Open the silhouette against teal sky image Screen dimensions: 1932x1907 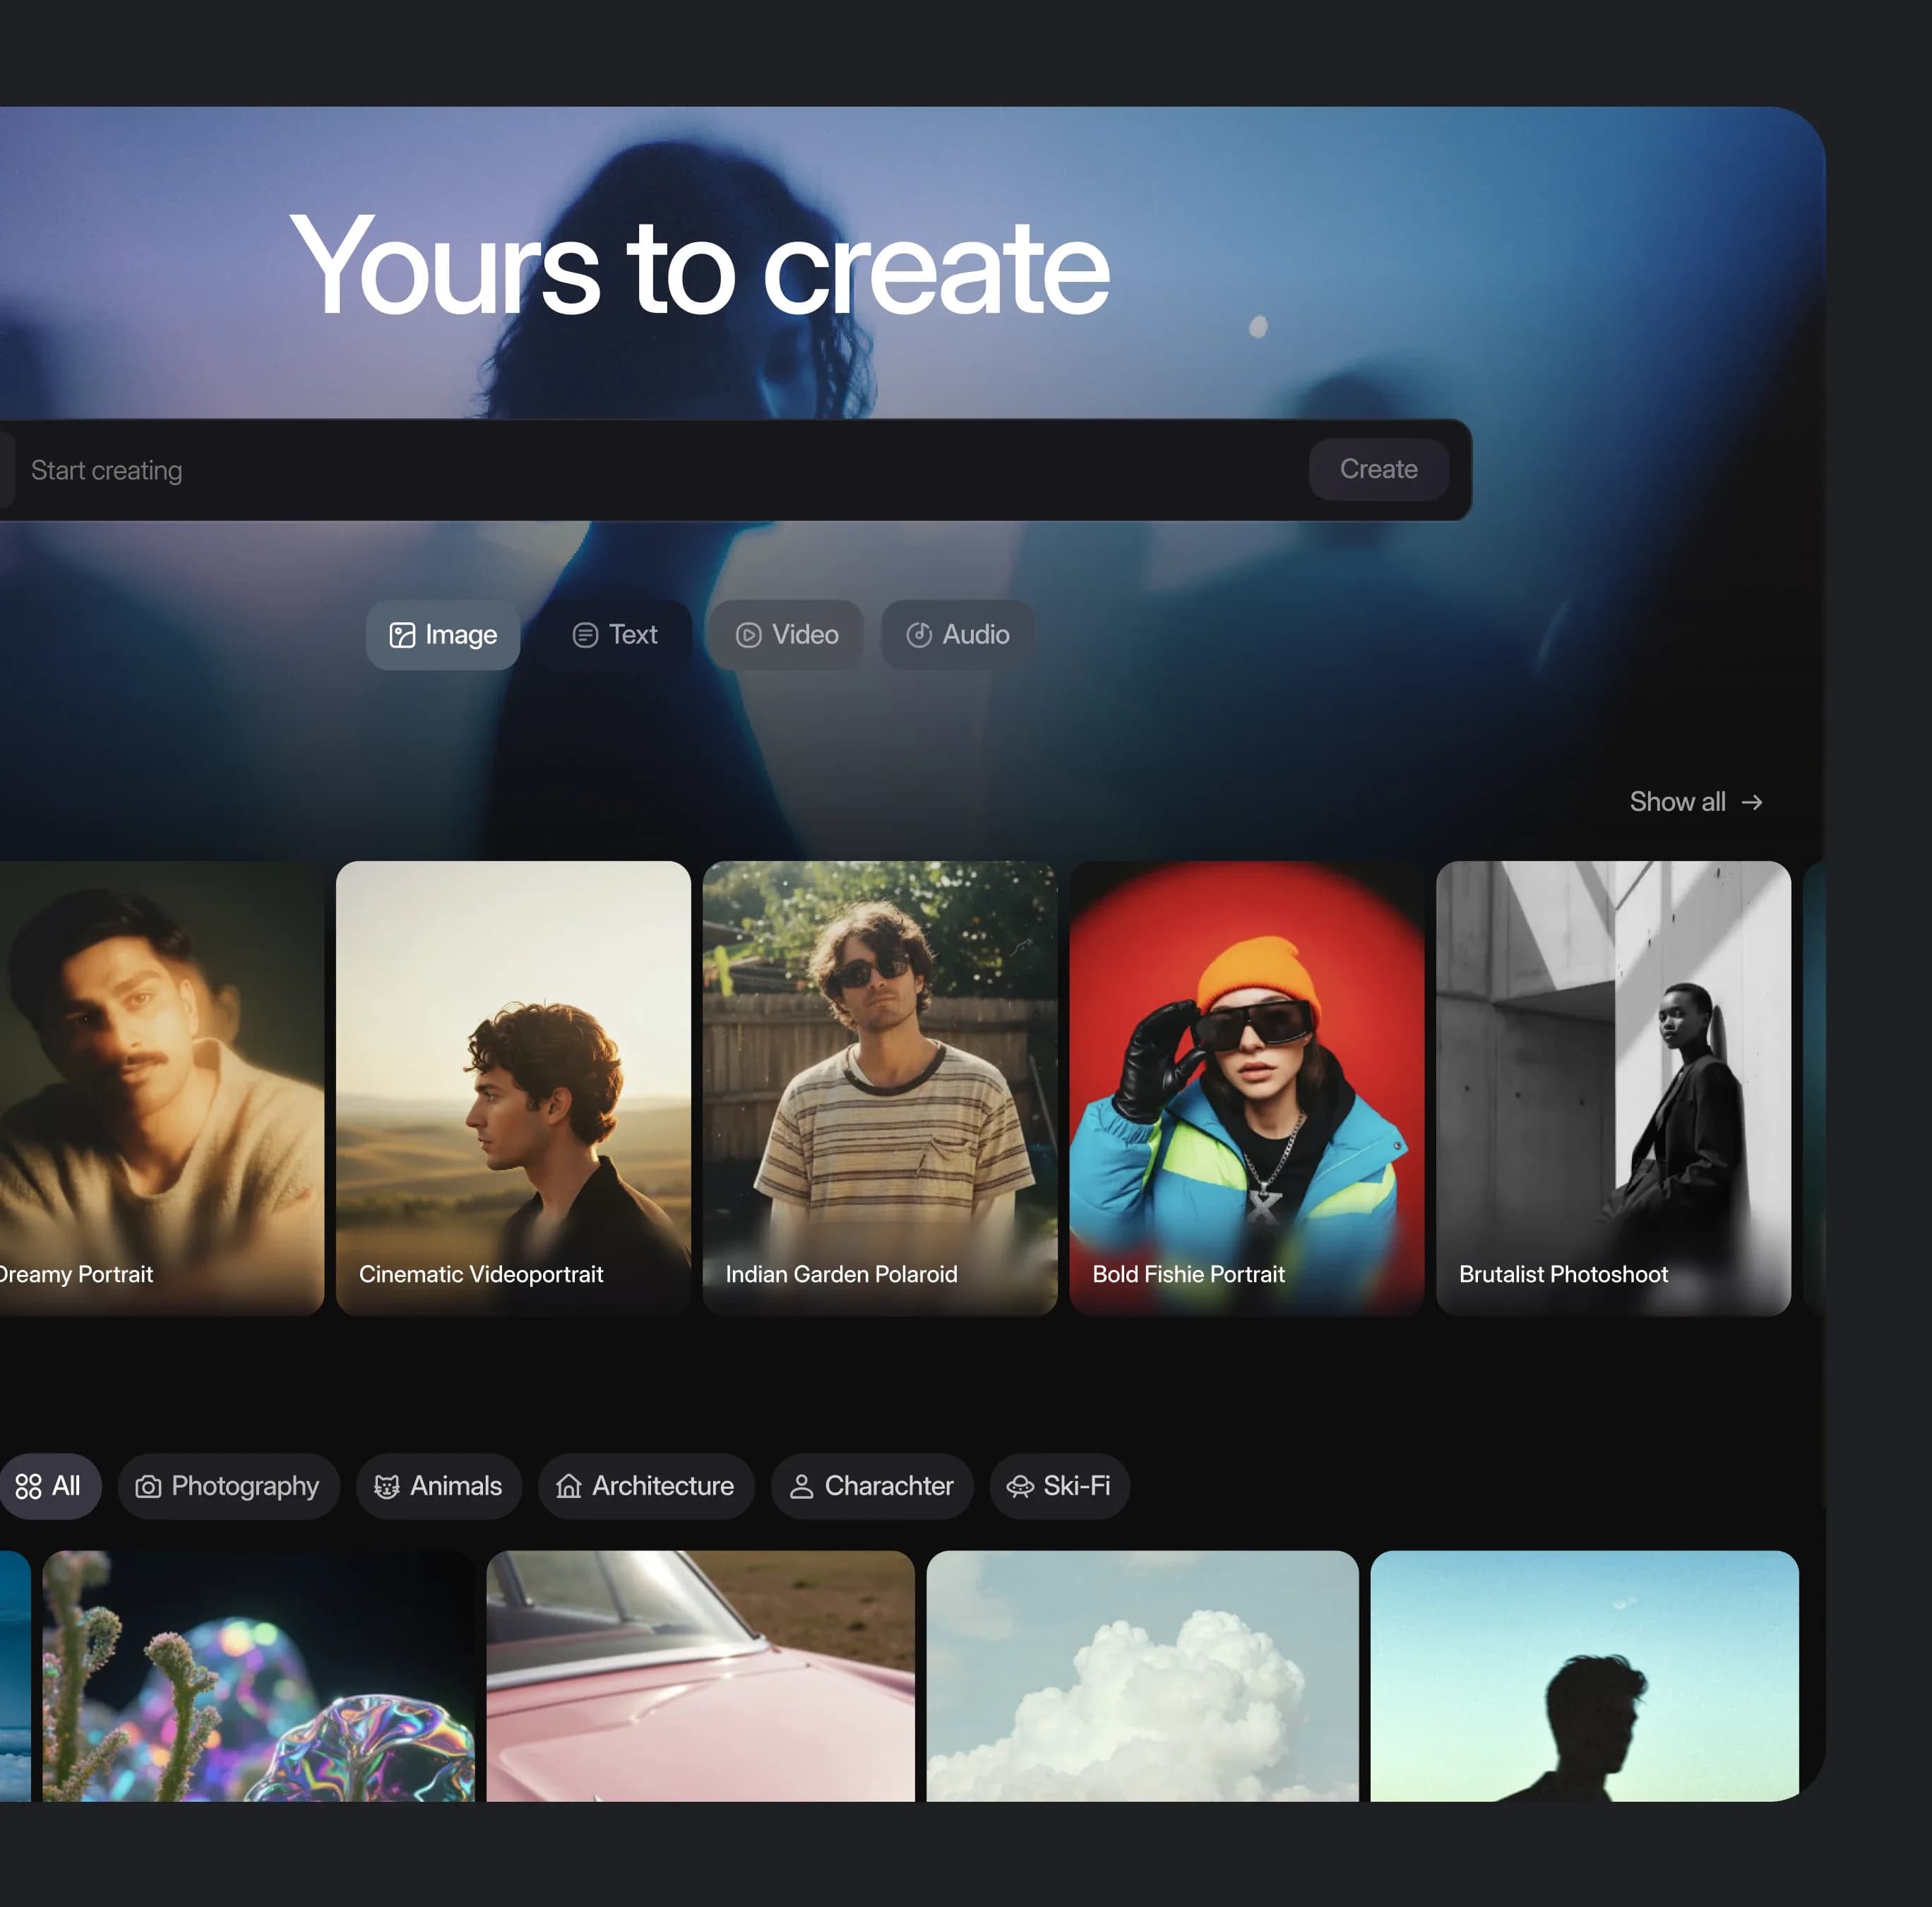[x=1585, y=1676]
